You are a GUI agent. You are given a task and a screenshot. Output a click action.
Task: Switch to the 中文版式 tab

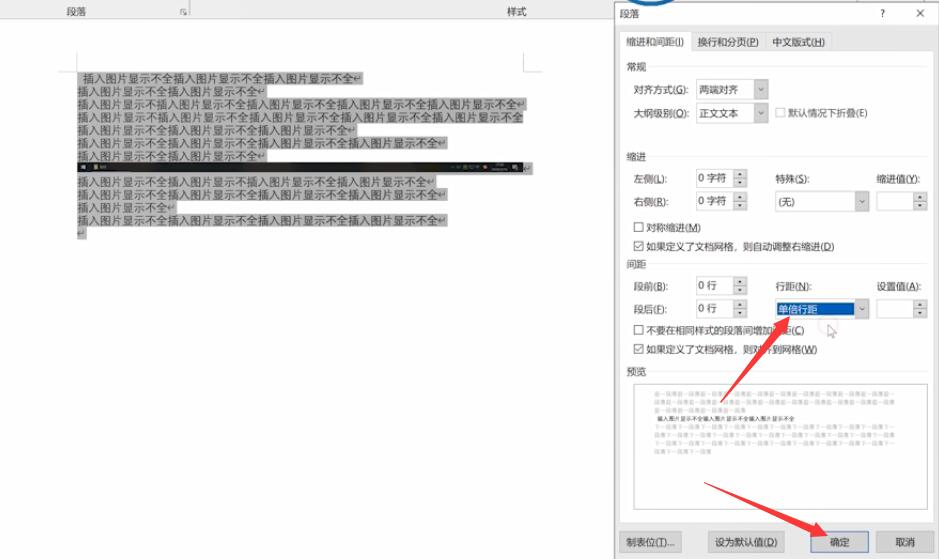pyautogui.click(x=798, y=42)
